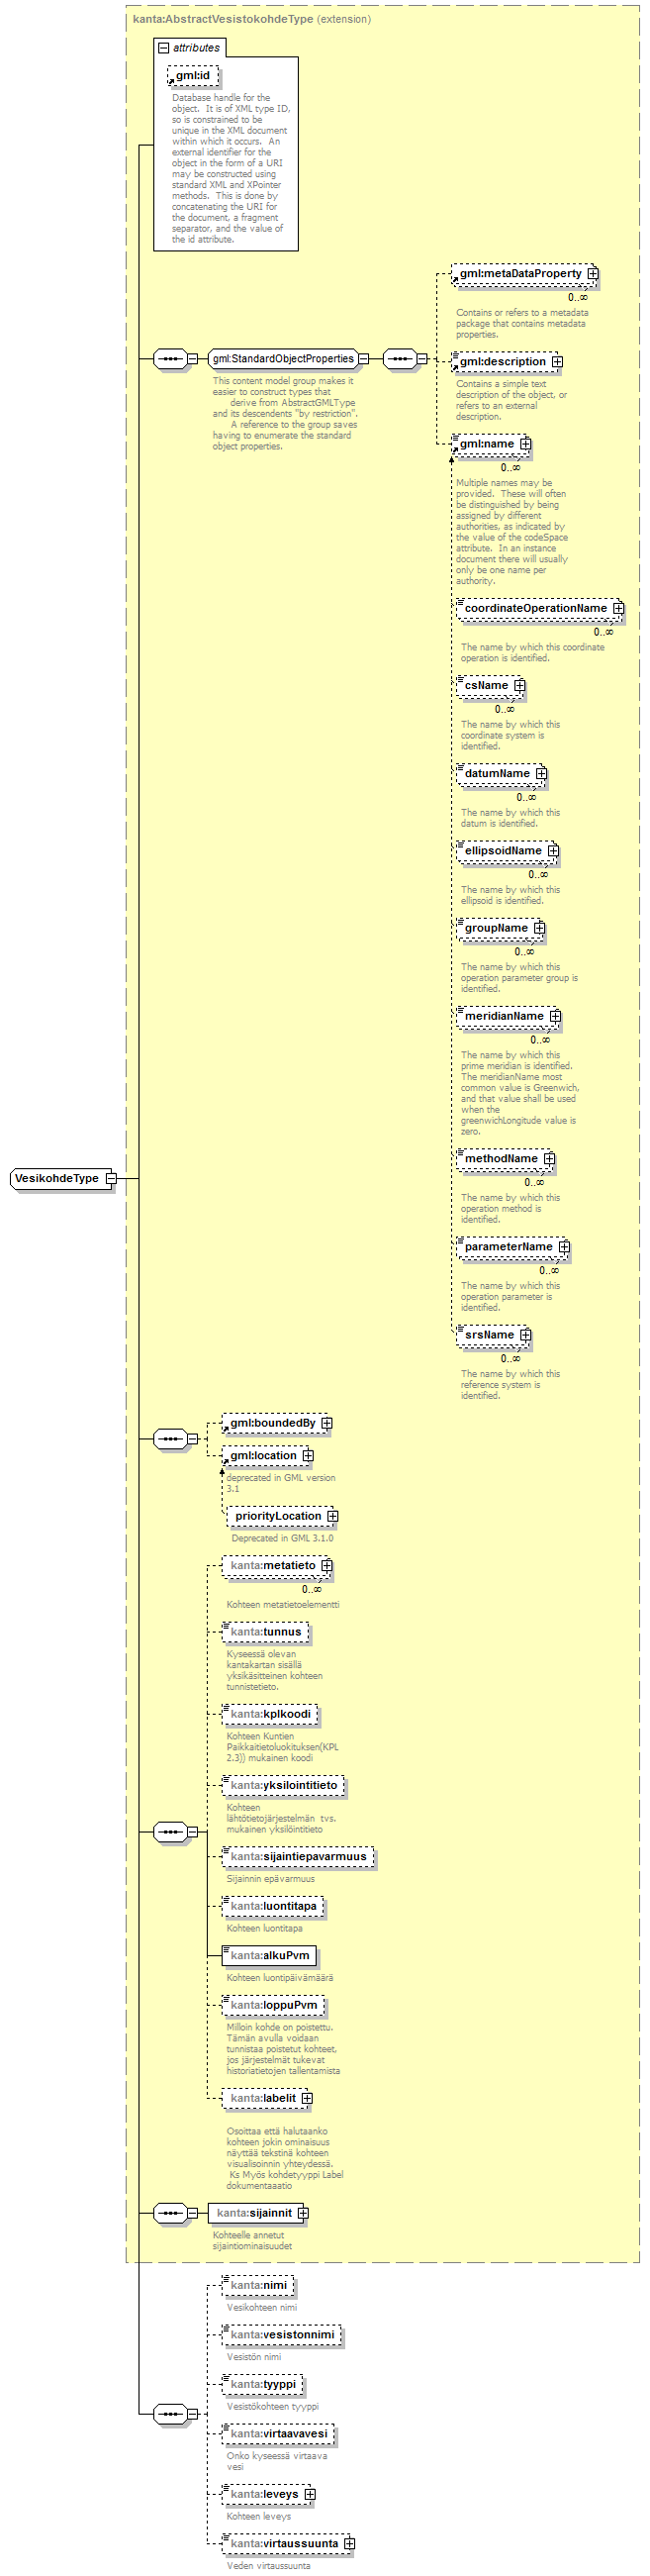Expand kanta:virtaussuunta element

tap(349, 2543)
